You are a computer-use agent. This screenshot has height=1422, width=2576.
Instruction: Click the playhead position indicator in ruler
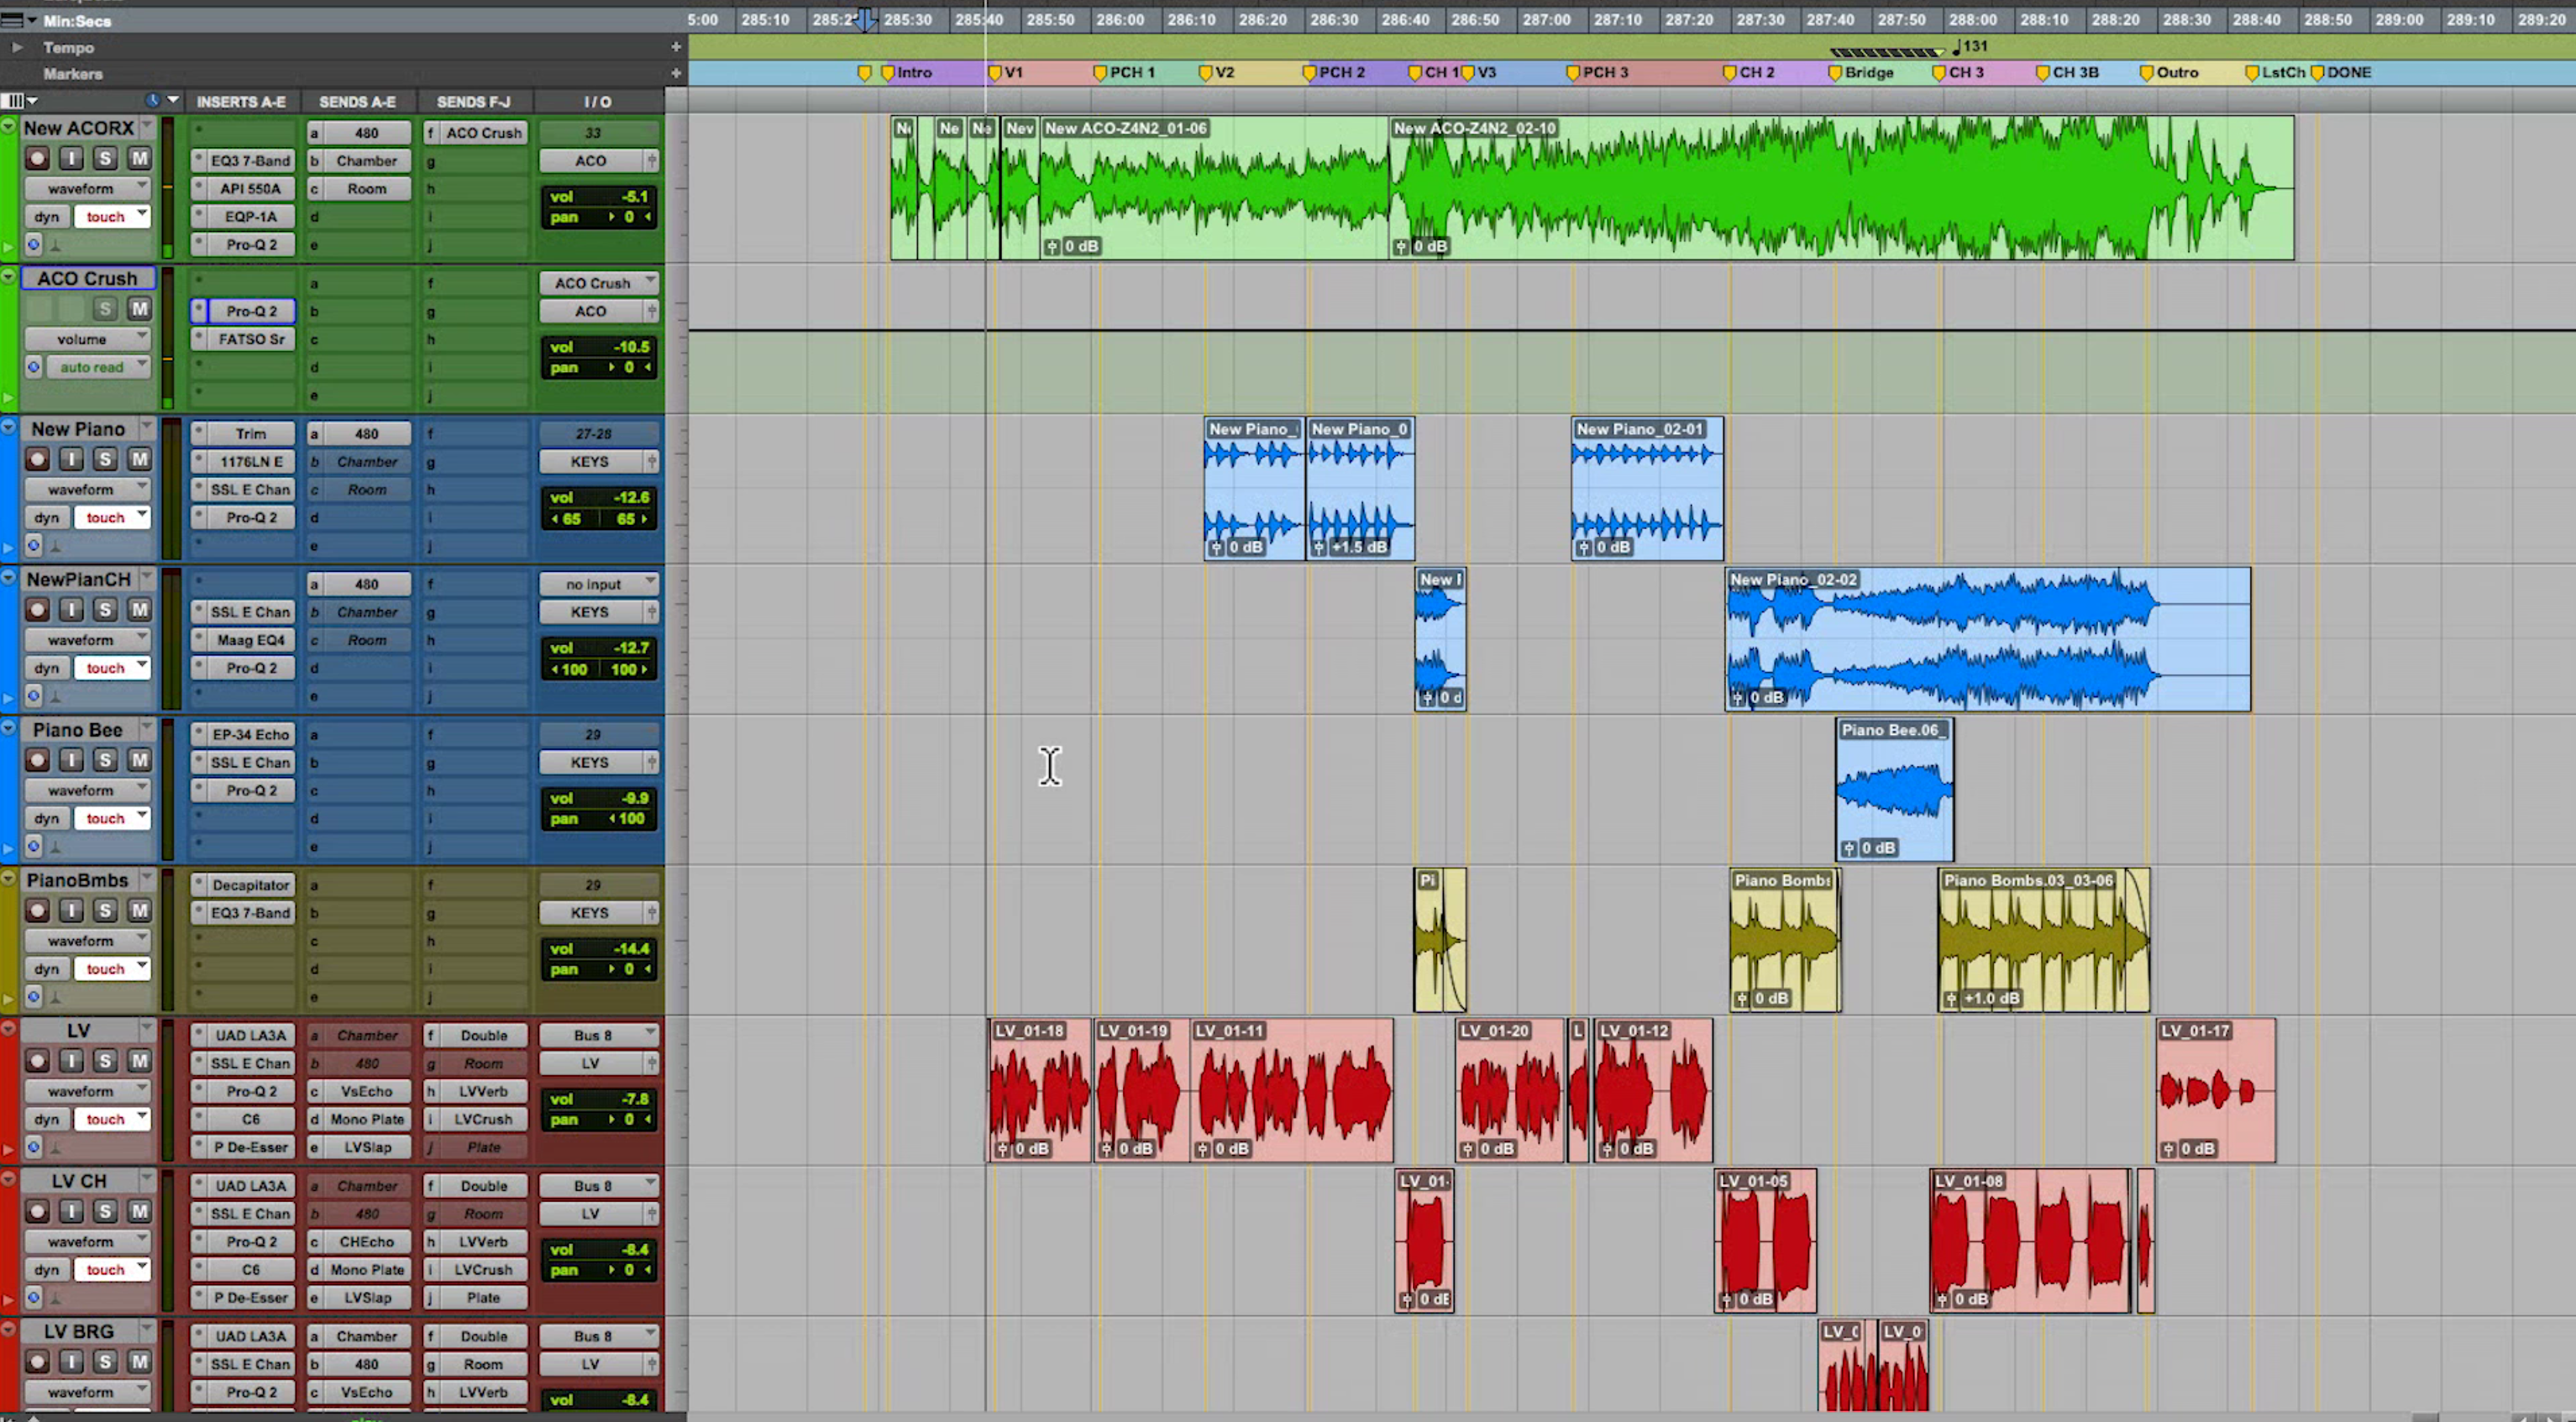click(x=866, y=20)
